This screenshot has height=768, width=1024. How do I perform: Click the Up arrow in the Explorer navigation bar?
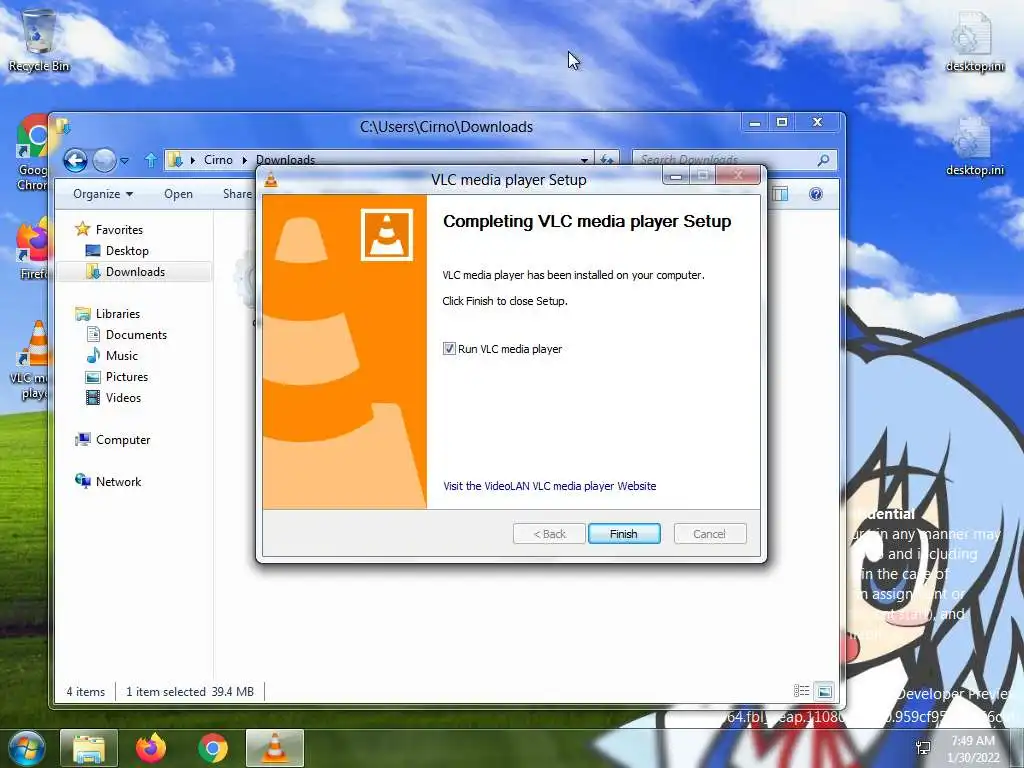tap(150, 160)
